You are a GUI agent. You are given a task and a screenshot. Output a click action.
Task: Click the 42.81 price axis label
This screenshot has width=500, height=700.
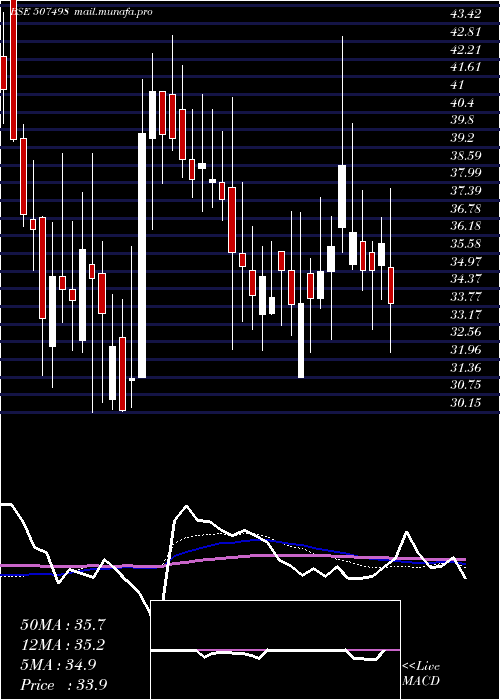point(466,32)
